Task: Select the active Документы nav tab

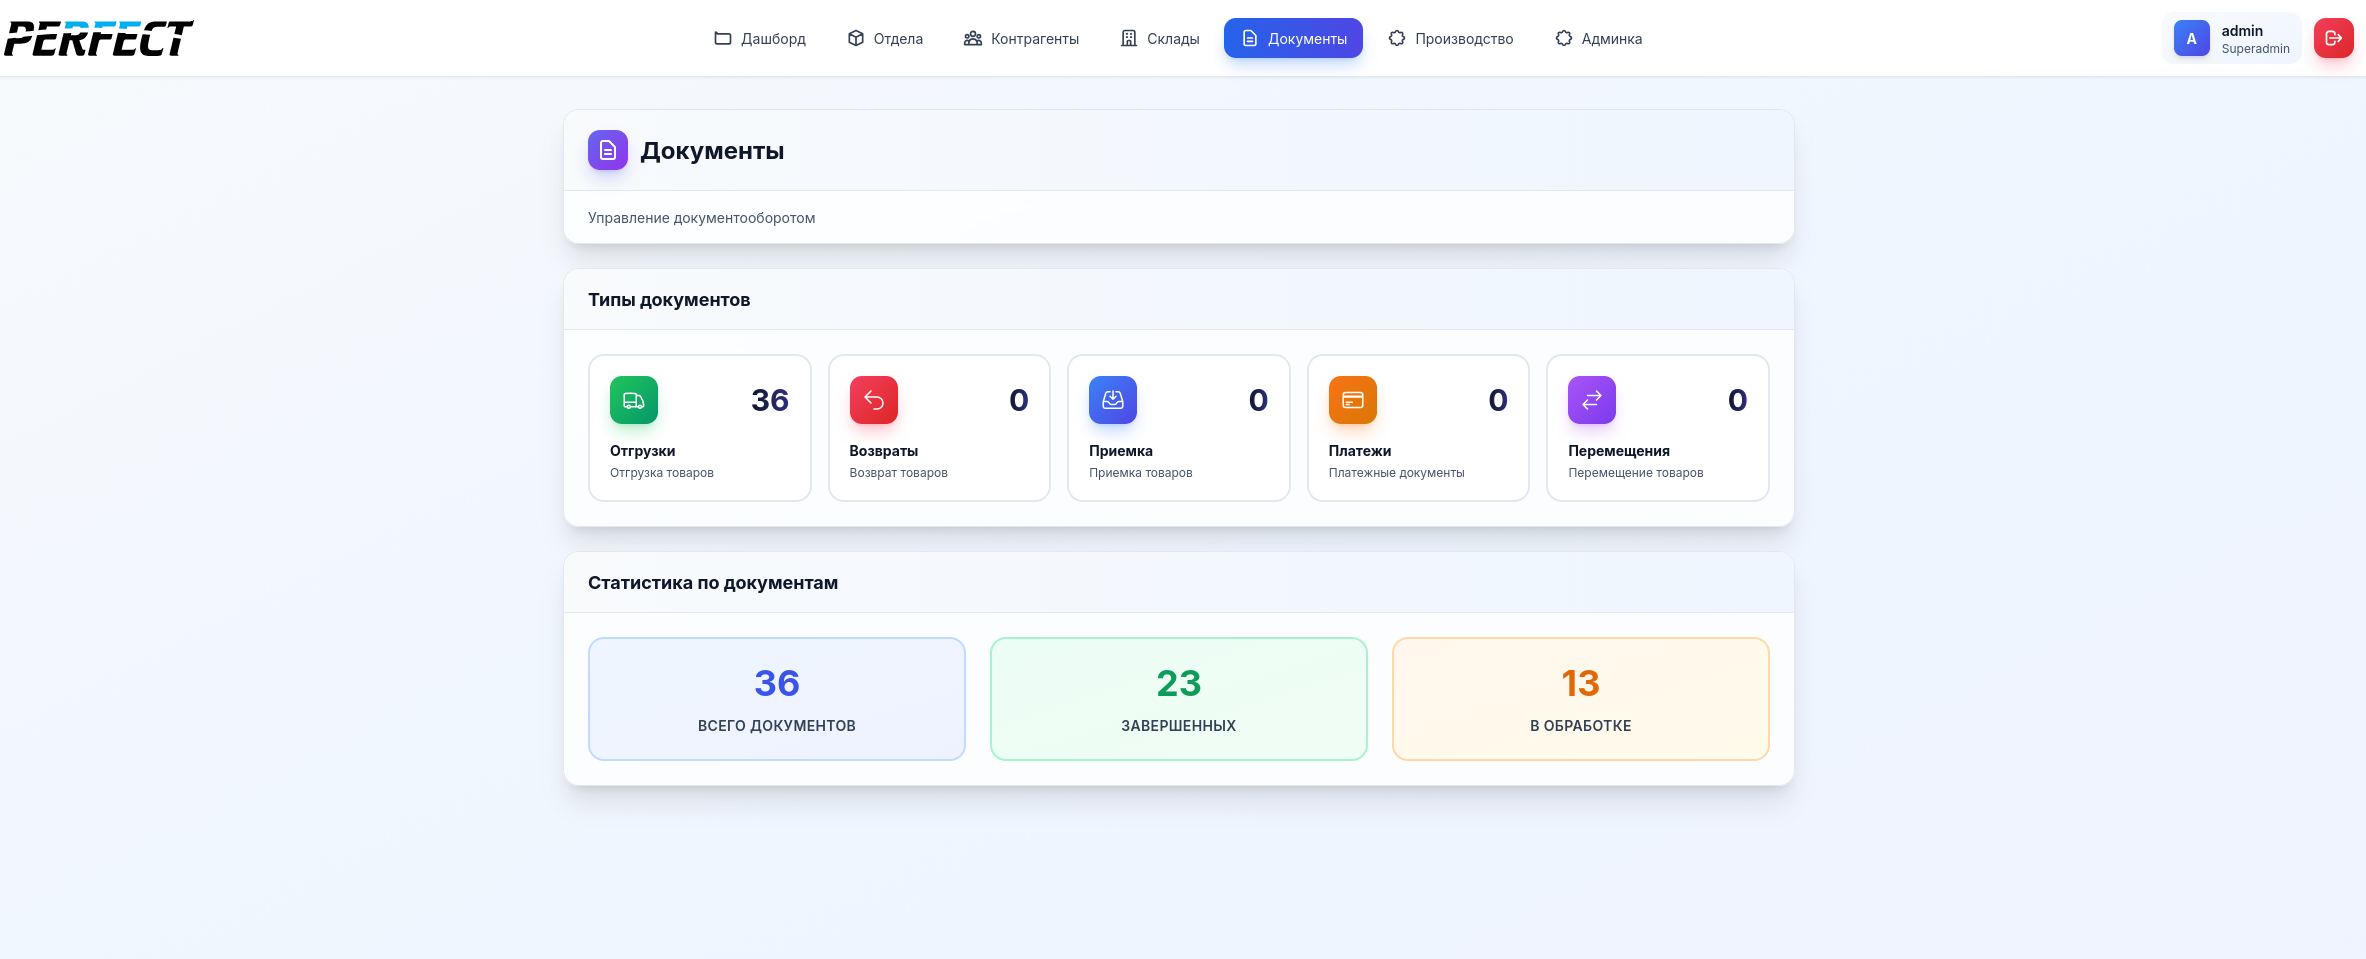Action: pos(1293,38)
